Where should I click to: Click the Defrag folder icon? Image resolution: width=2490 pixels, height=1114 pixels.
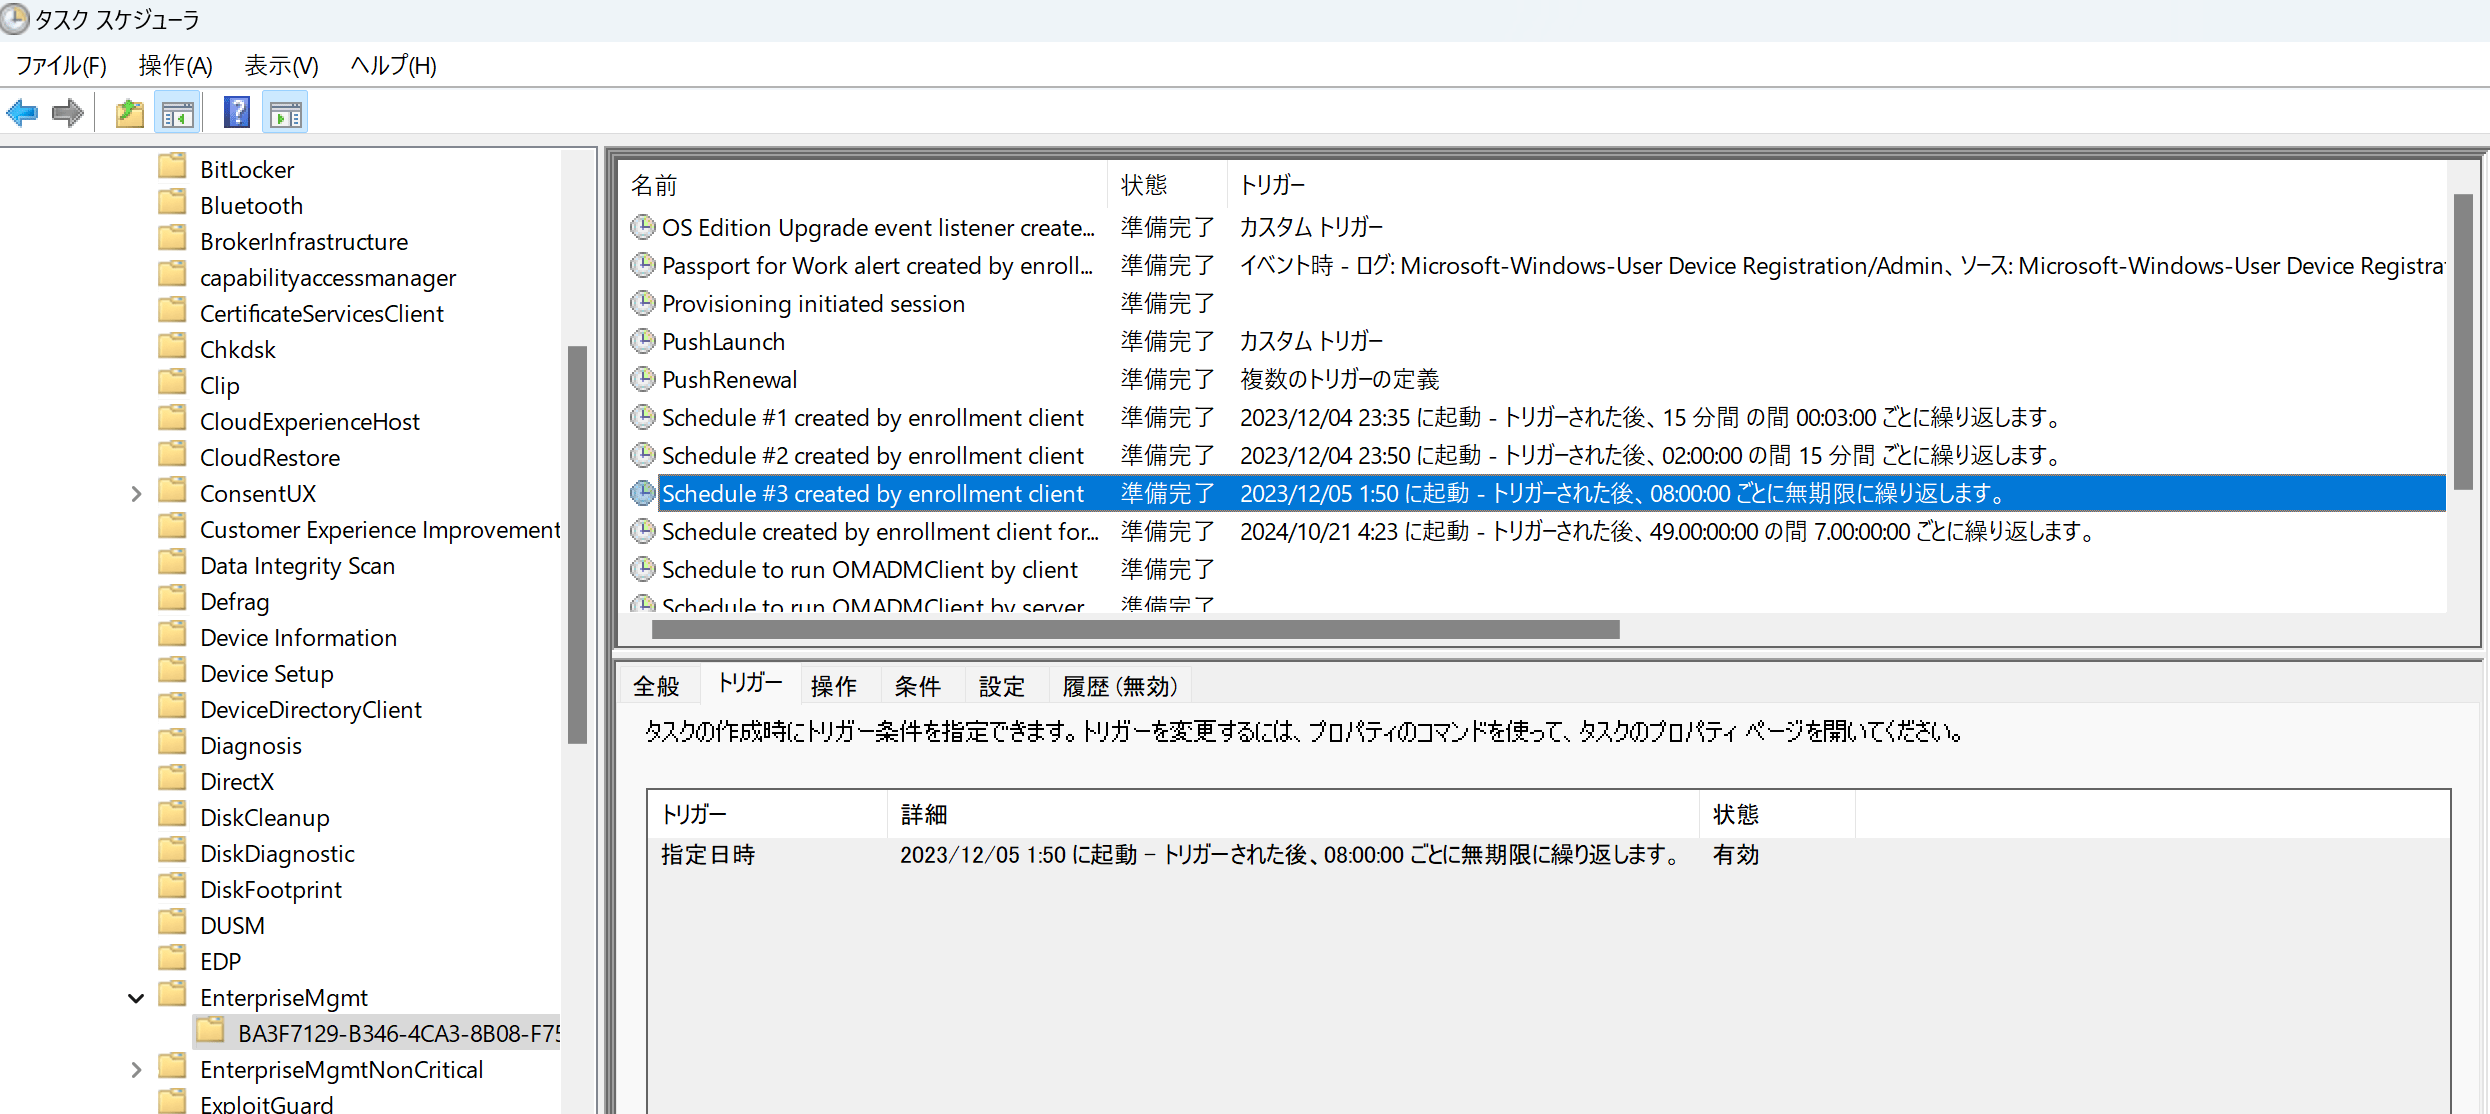point(173,597)
